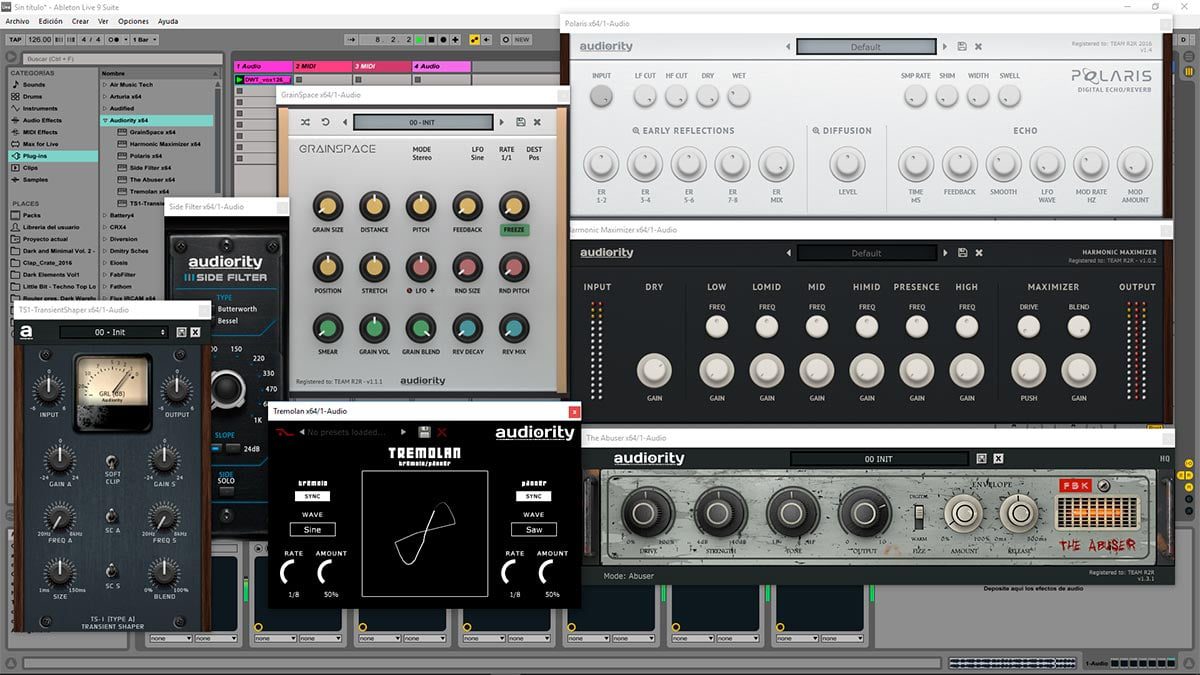
Task: Click the GRAIN SIZE knob in GrainSpace
Action: [327, 207]
